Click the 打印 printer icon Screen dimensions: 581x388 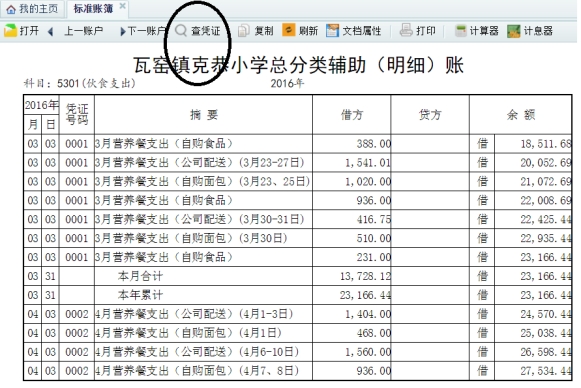tap(406, 30)
